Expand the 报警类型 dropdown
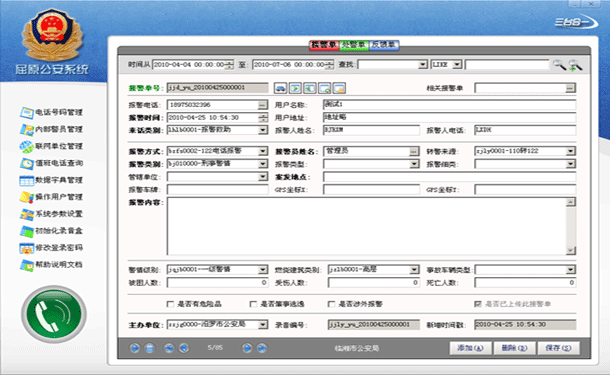This screenshot has height=375, width=610. click(414, 164)
